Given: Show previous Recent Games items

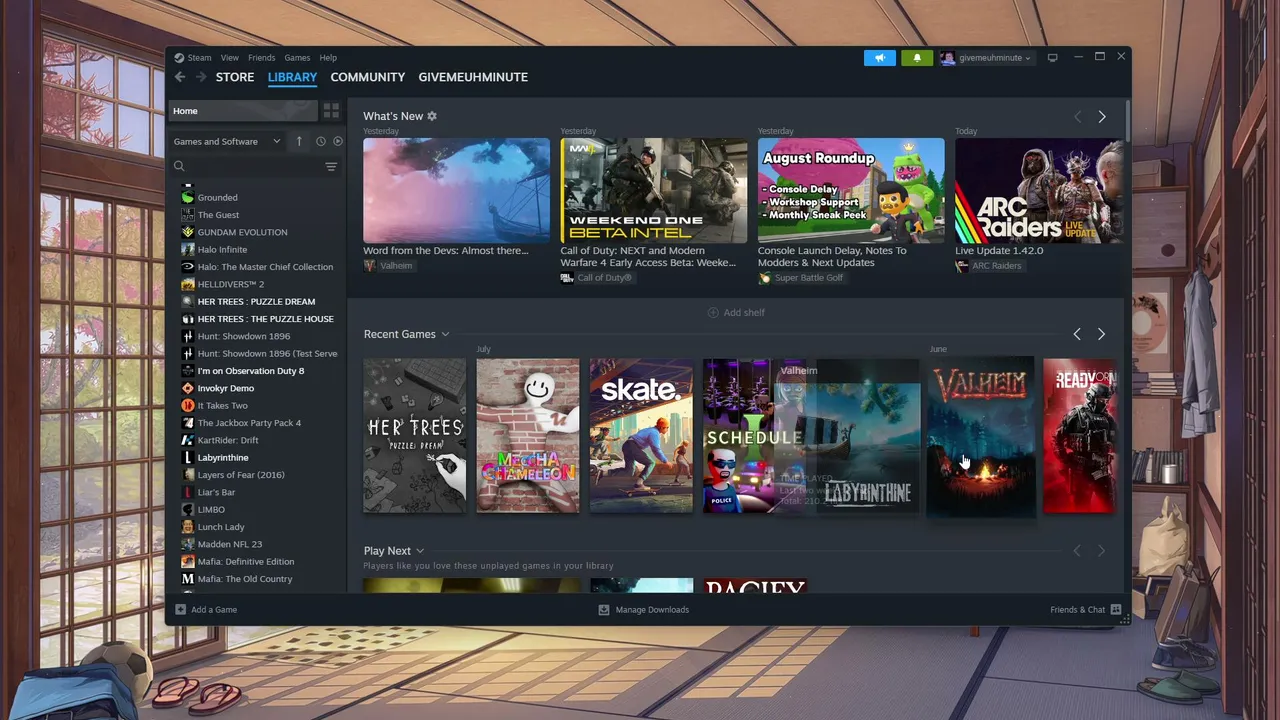Looking at the screenshot, I should click(x=1077, y=334).
